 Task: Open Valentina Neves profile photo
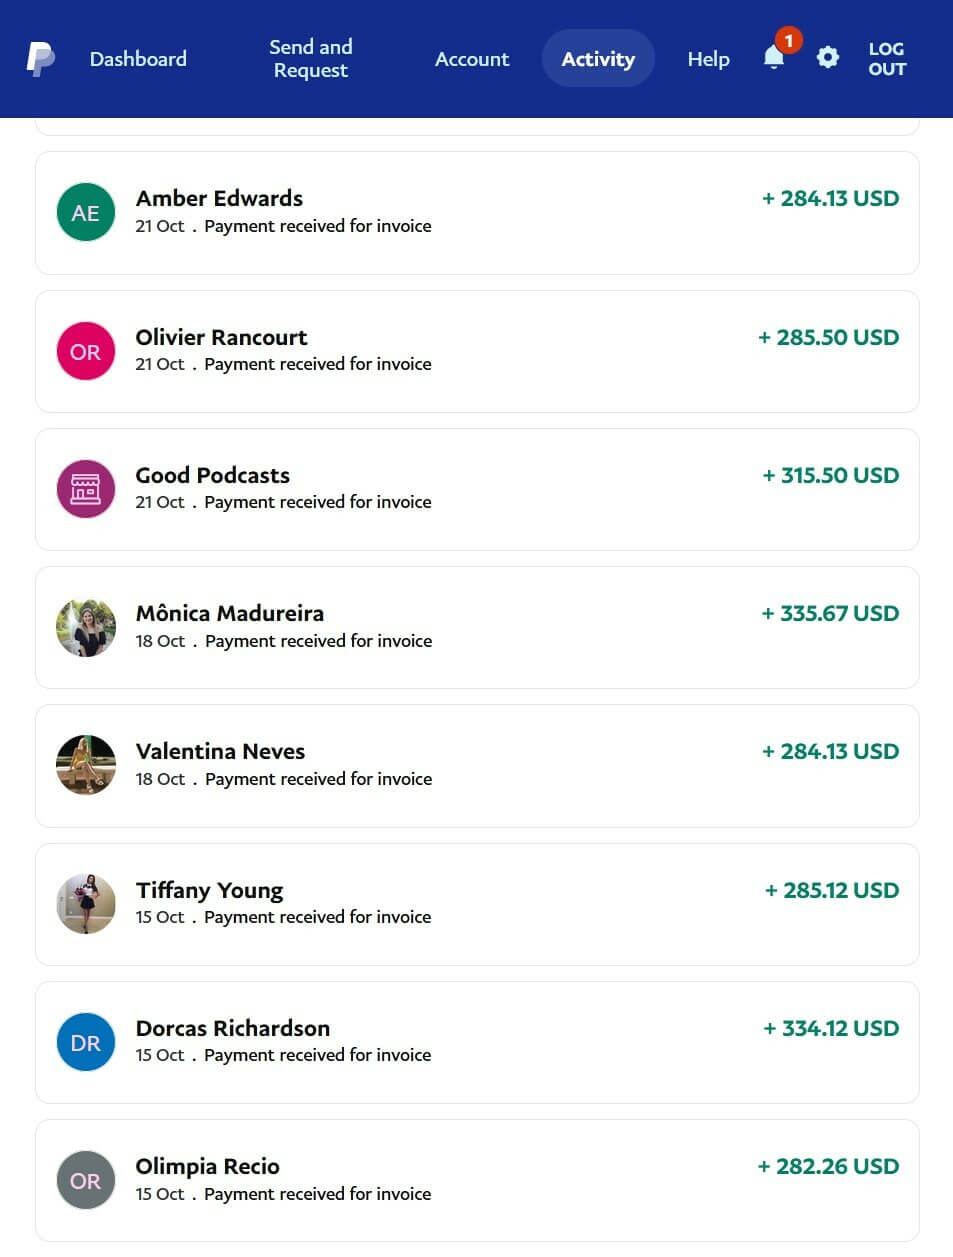[86, 765]
